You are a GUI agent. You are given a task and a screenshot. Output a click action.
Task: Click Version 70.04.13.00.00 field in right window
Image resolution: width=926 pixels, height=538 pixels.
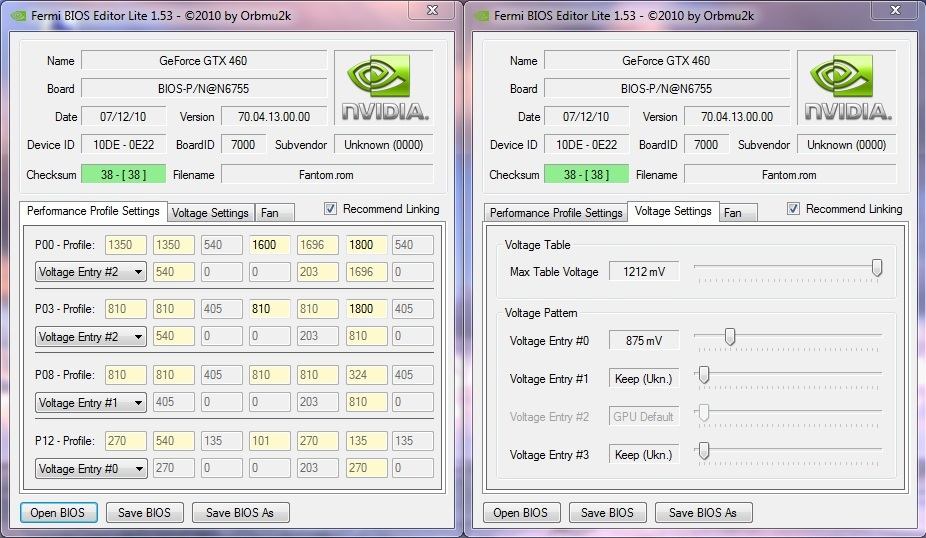[737, 116]
